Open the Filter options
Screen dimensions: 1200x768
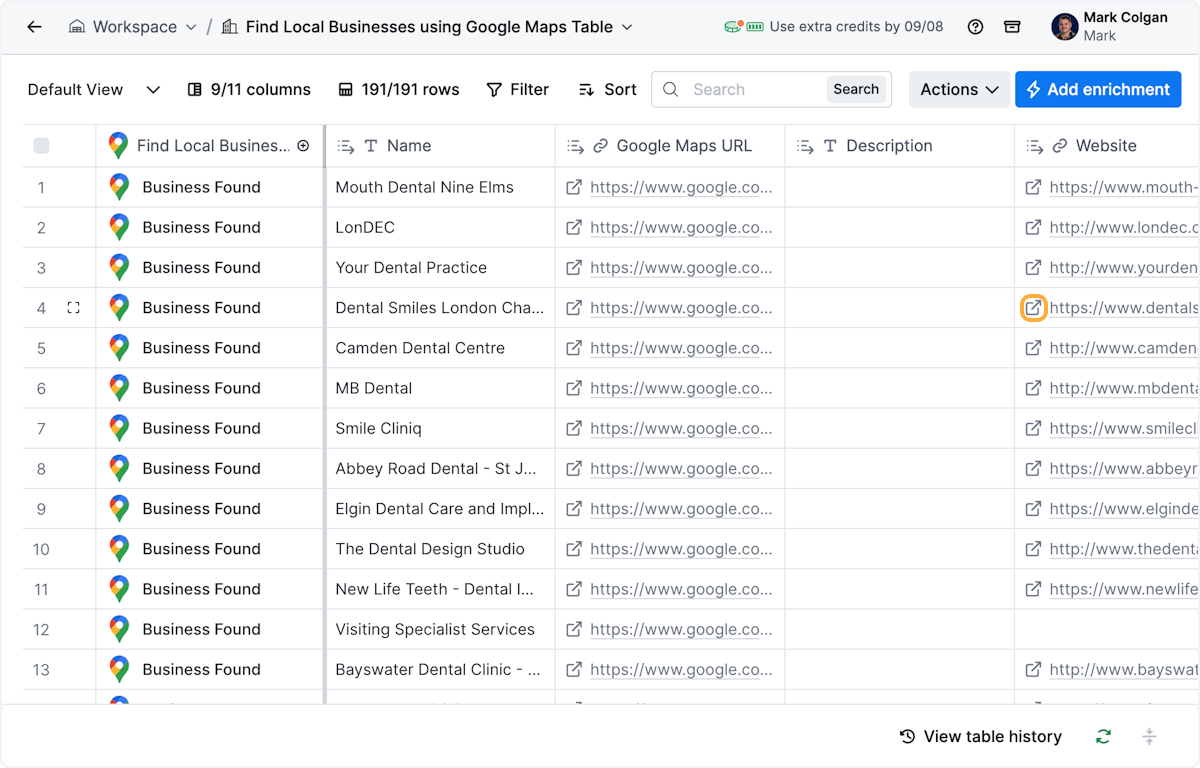[517, 89]
